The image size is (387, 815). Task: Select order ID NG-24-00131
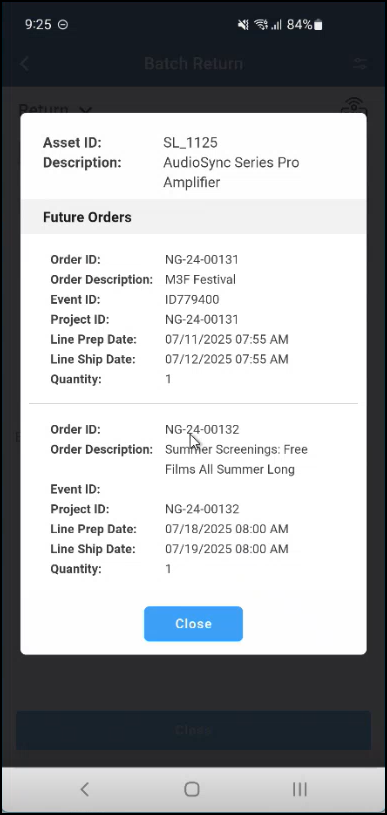pos(202,259)
